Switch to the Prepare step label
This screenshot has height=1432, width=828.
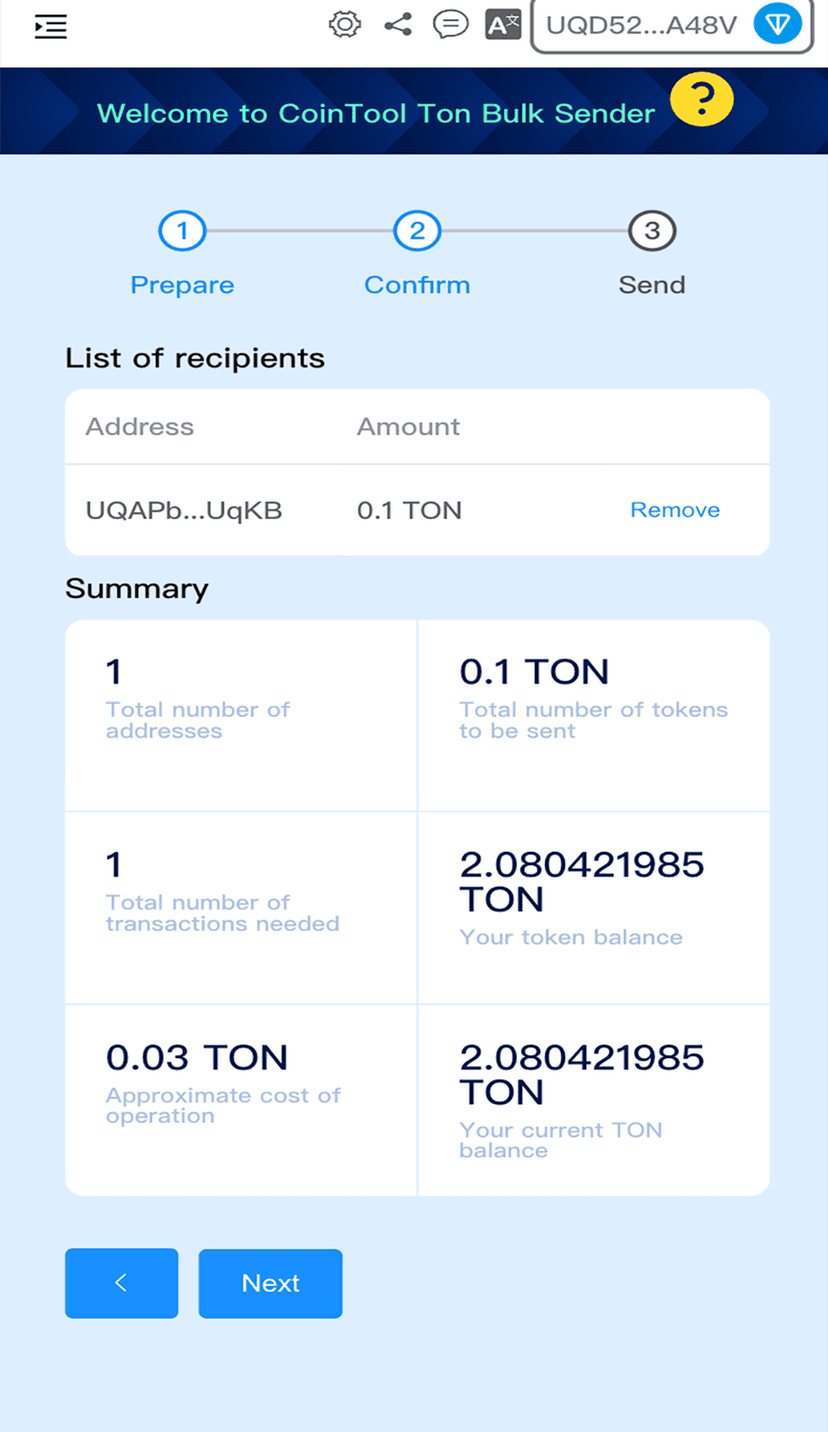coord(182,285)
